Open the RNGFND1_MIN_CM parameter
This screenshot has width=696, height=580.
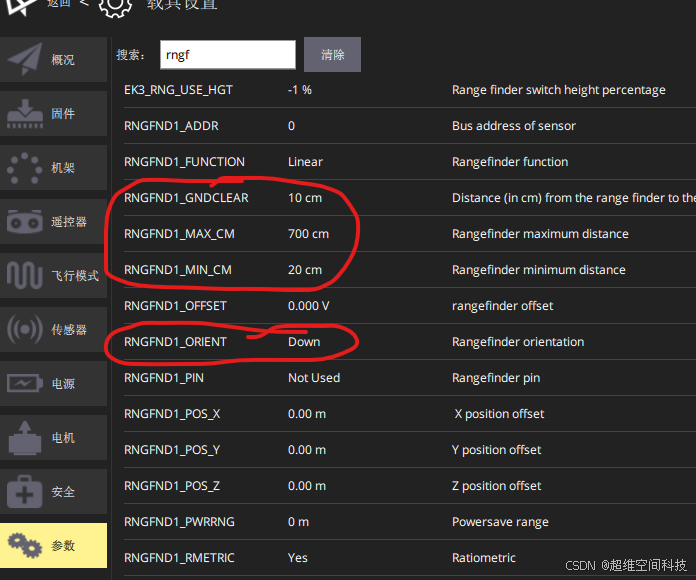[178, 270]
